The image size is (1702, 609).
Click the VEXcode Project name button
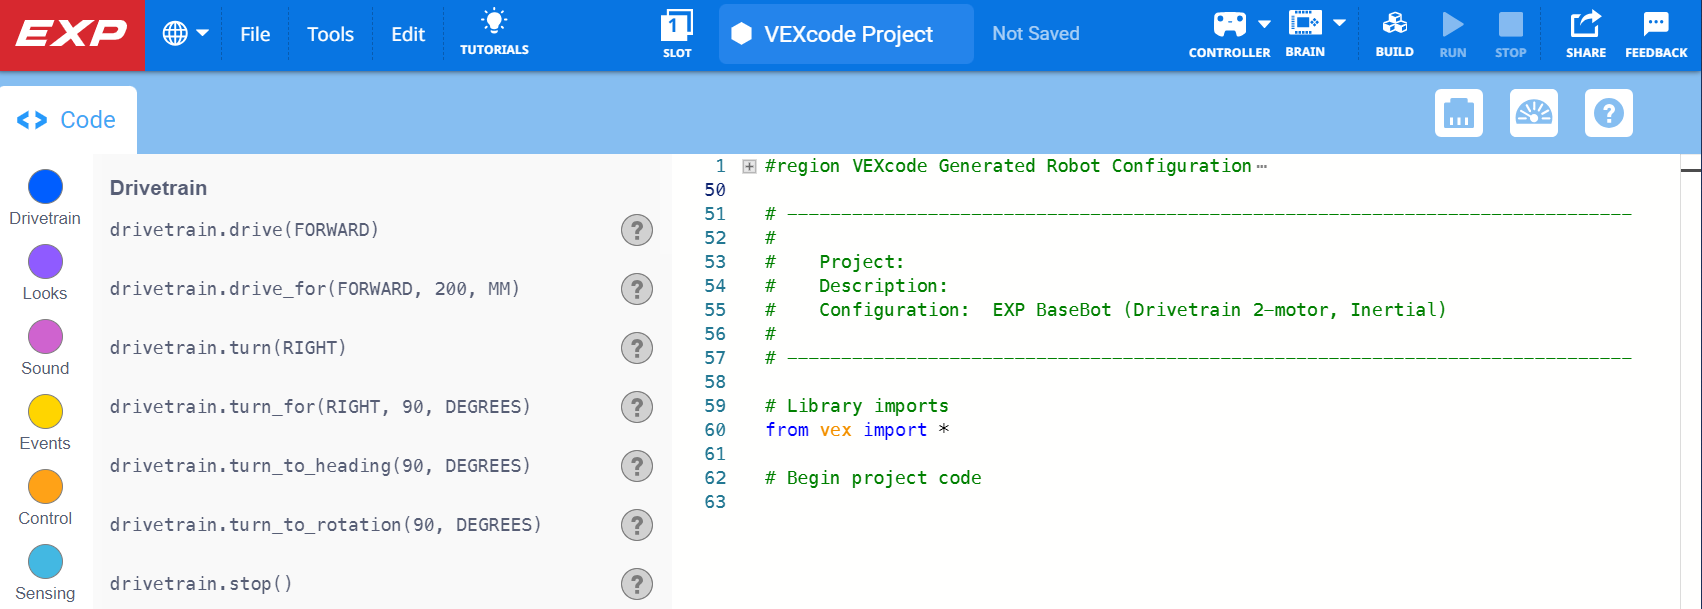pyautogui.click(x=846, y=34)
